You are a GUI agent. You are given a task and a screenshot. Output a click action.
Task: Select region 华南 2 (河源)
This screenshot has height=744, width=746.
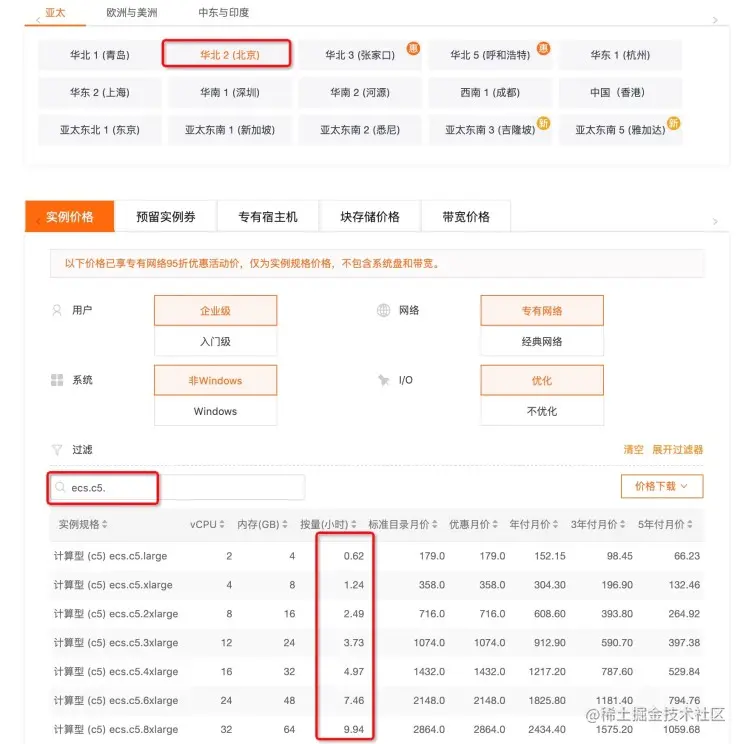pyautogui.click(x=360, y=92)
